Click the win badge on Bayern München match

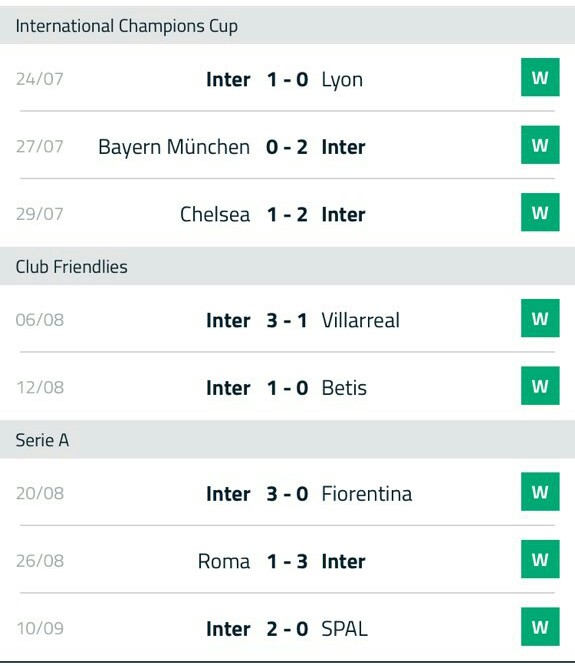[x=540, y=145]
